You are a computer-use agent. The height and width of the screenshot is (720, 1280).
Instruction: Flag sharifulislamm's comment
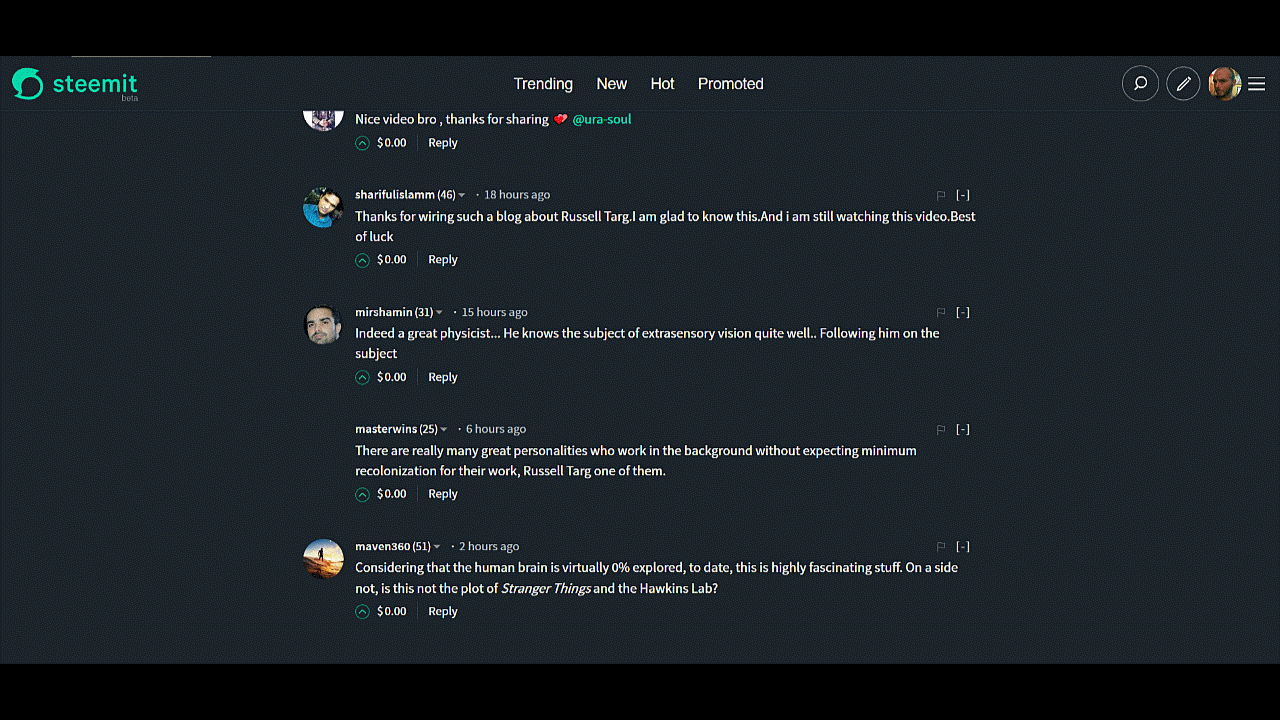(x=940, y=196)
